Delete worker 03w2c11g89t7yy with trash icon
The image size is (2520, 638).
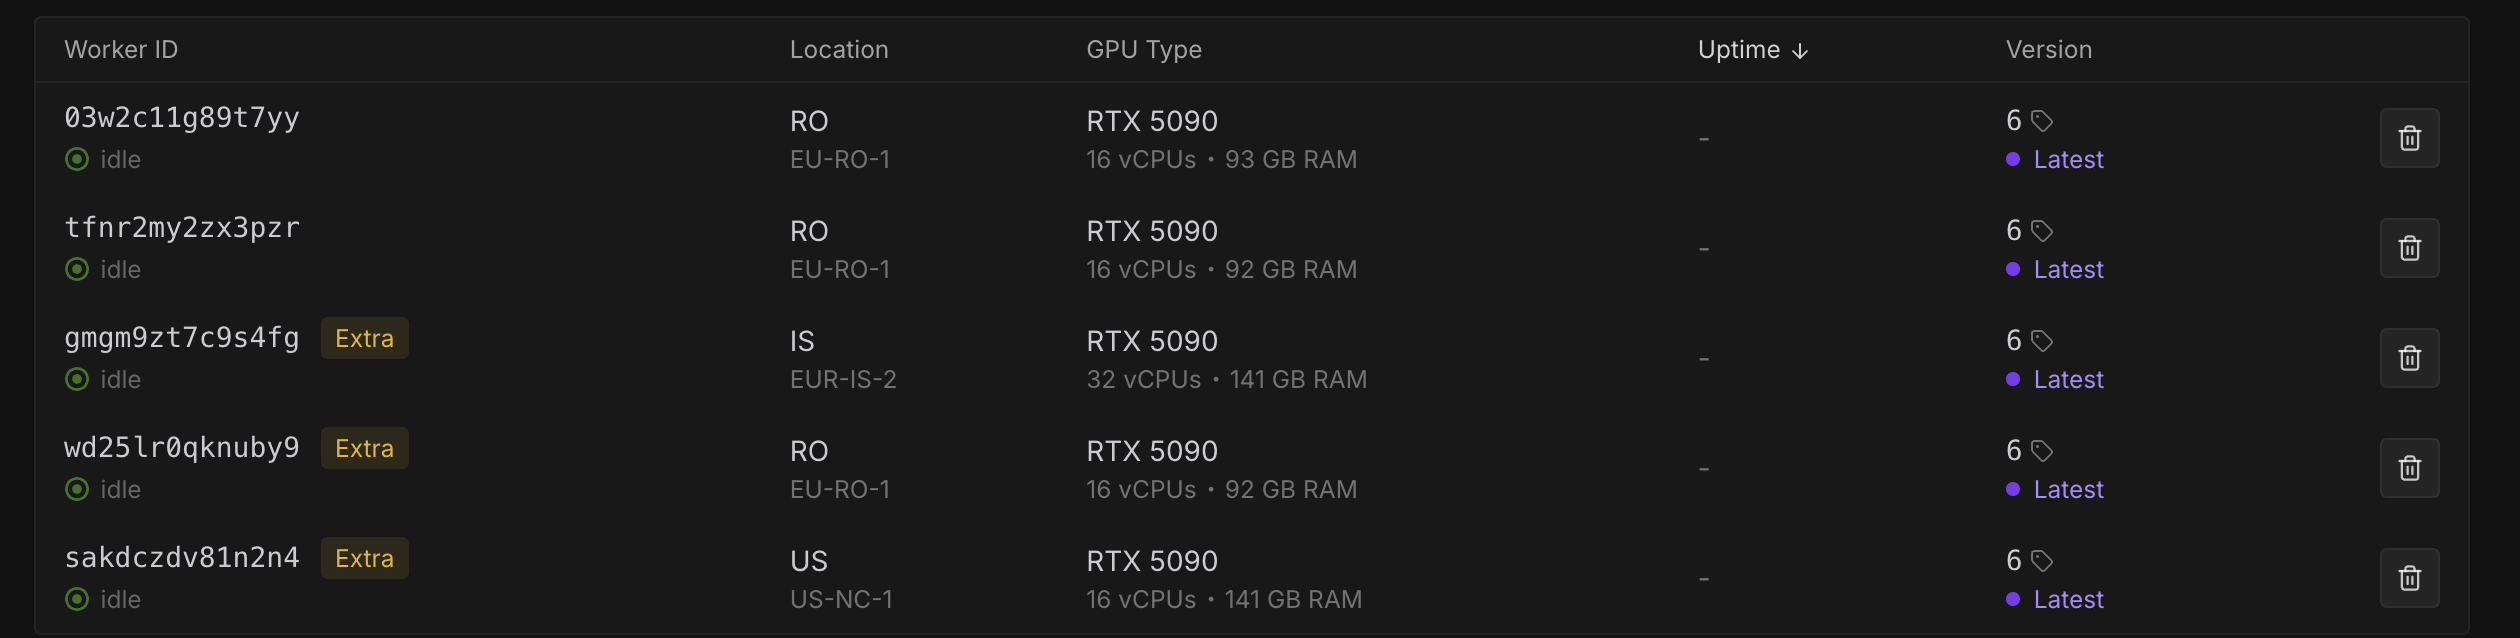pos(2409,138)
